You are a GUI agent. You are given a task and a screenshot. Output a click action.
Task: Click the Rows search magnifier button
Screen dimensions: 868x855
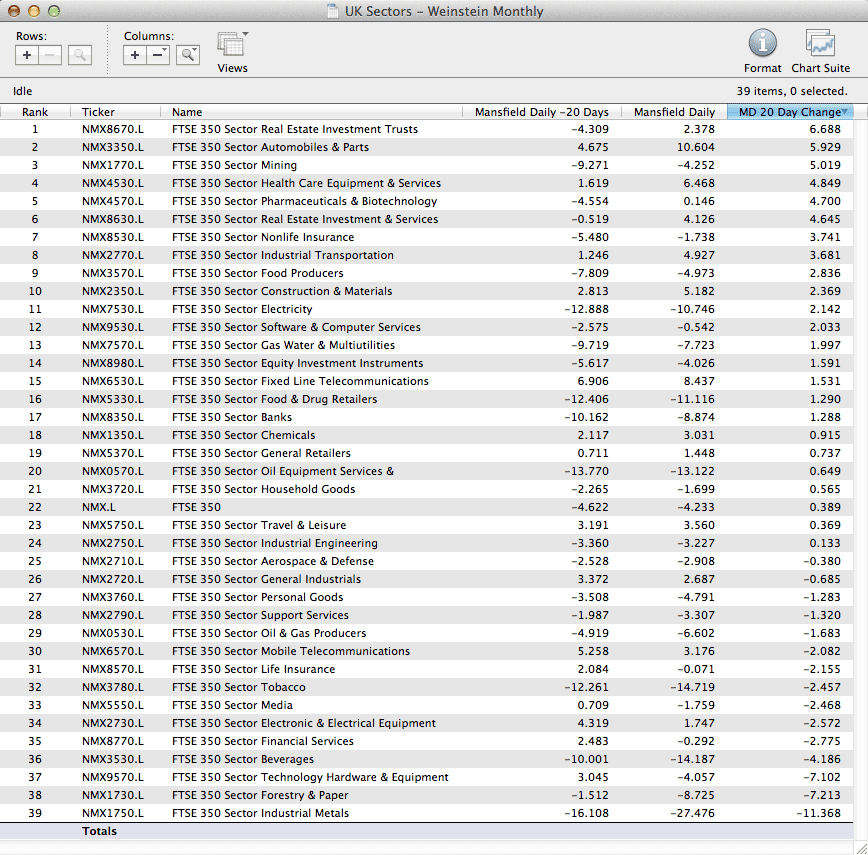tap(80, 55)
